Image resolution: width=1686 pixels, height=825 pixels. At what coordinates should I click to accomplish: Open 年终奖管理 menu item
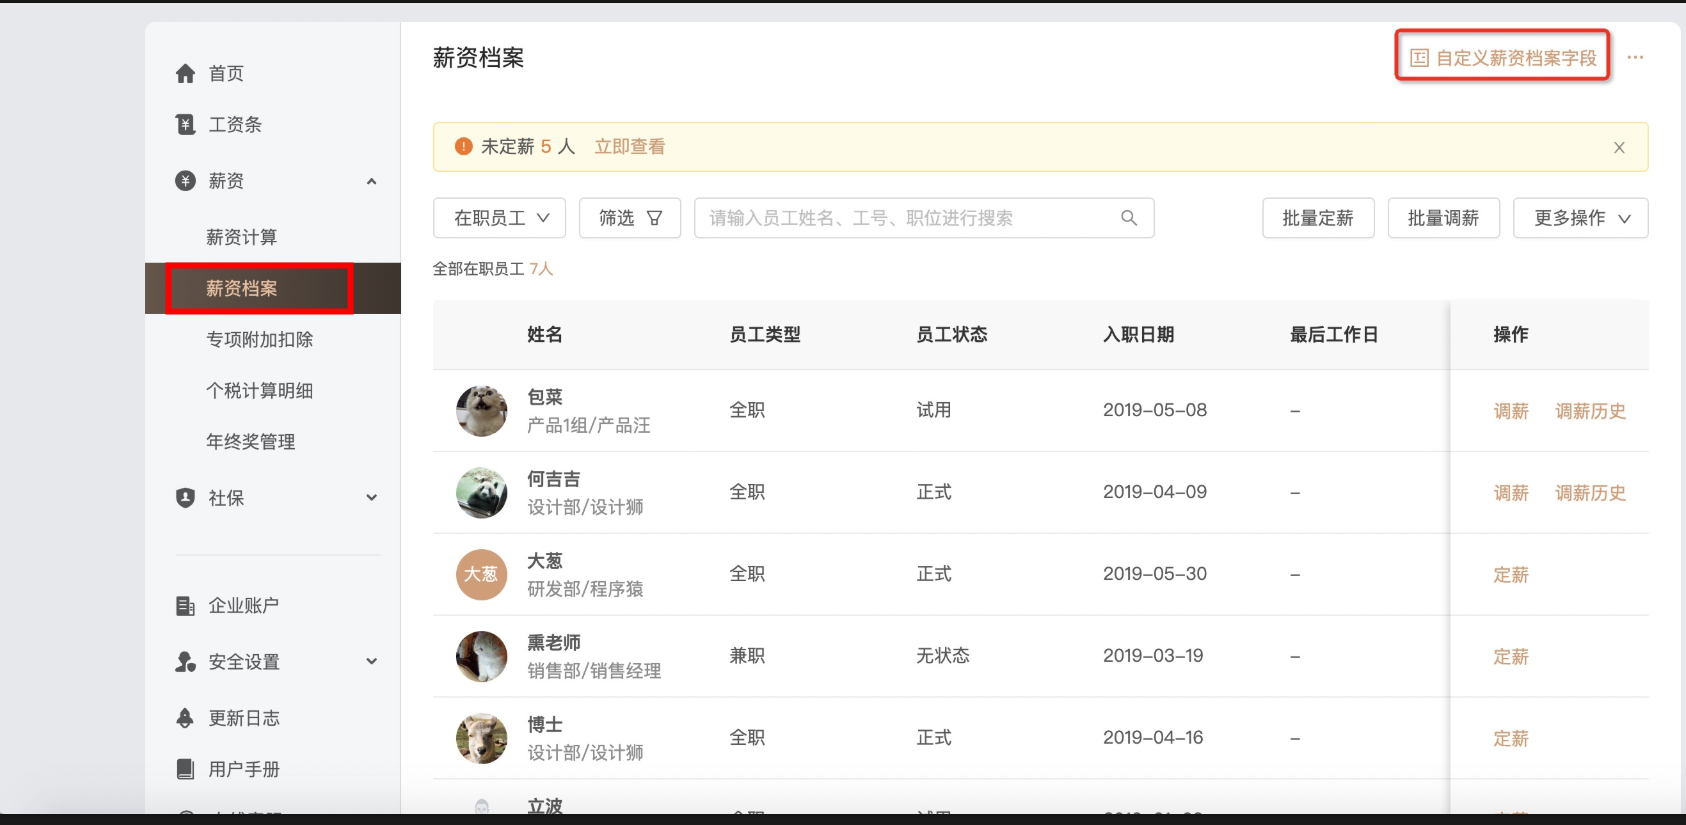click(x=250, y=442)
